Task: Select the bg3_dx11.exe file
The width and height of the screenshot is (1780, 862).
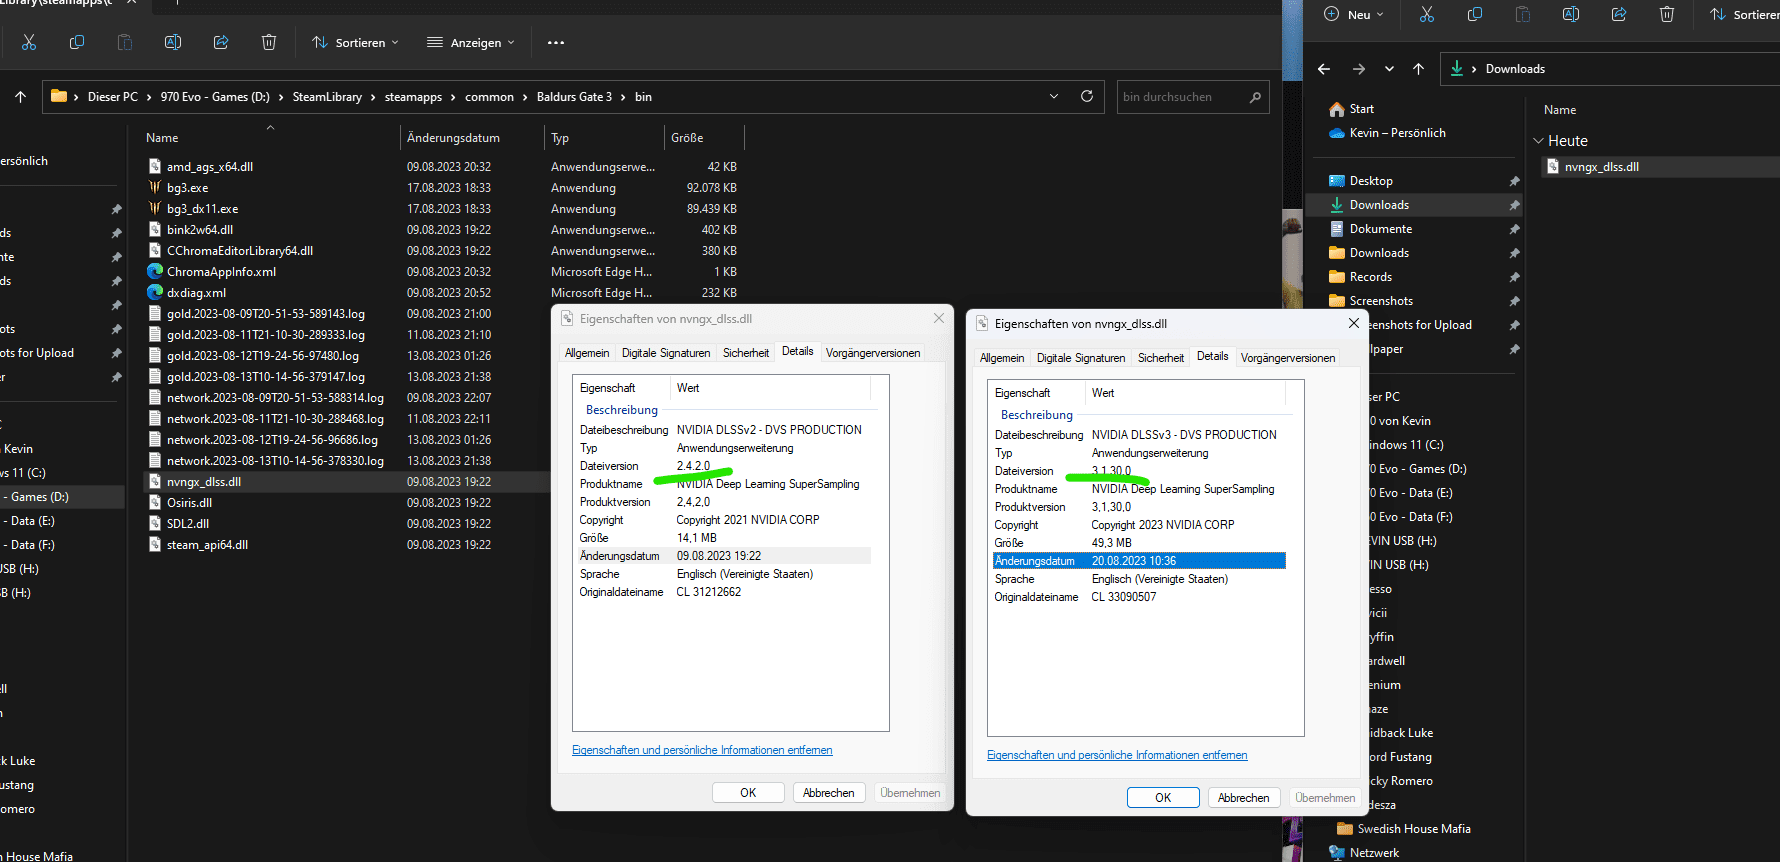Action: (x=201, y=209)
